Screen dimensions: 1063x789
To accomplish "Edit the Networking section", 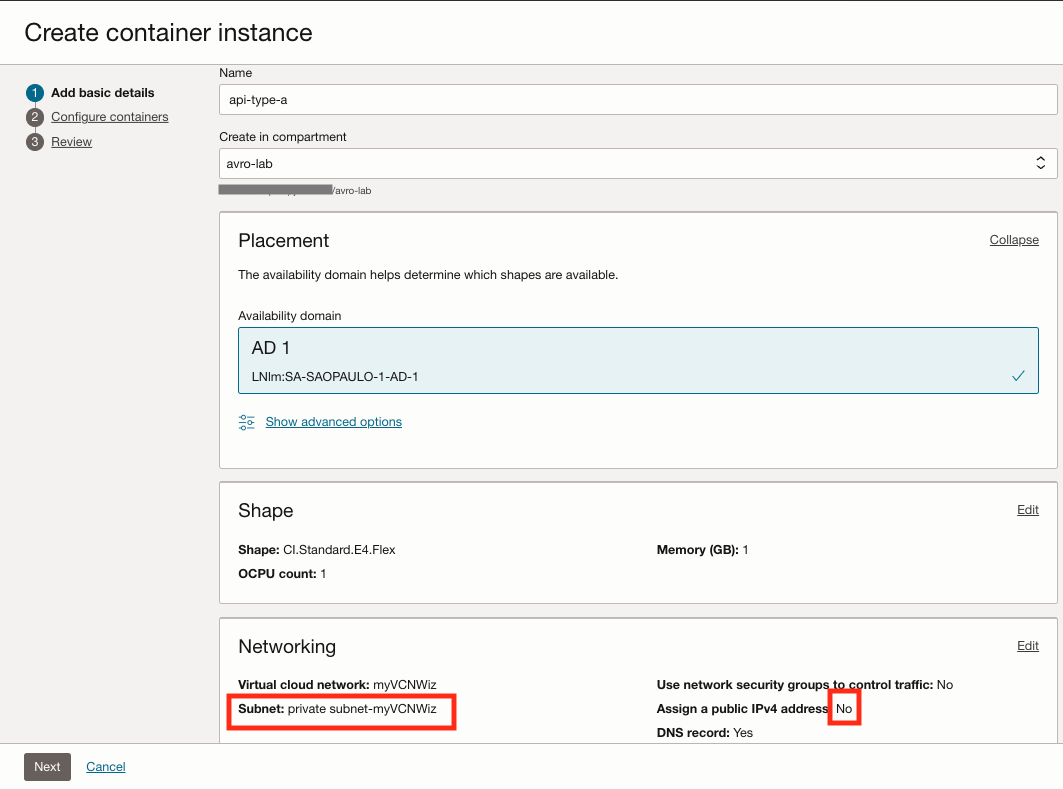I will [x=1027, y=646].
